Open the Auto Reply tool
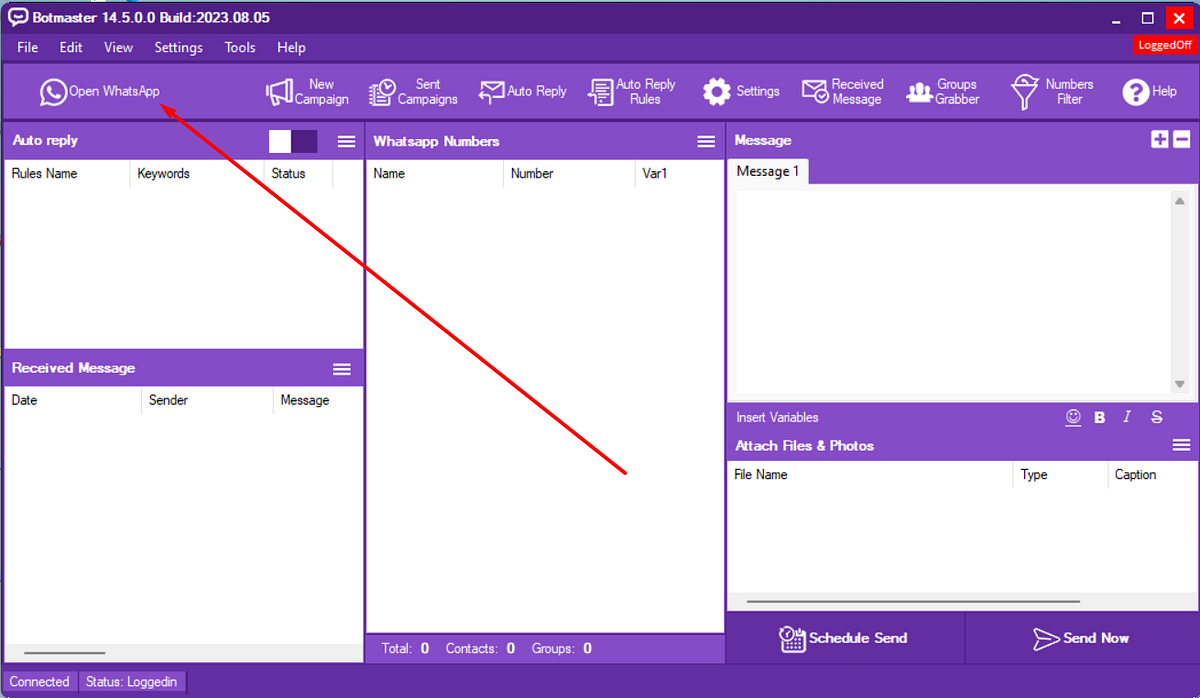 (523, 91)
